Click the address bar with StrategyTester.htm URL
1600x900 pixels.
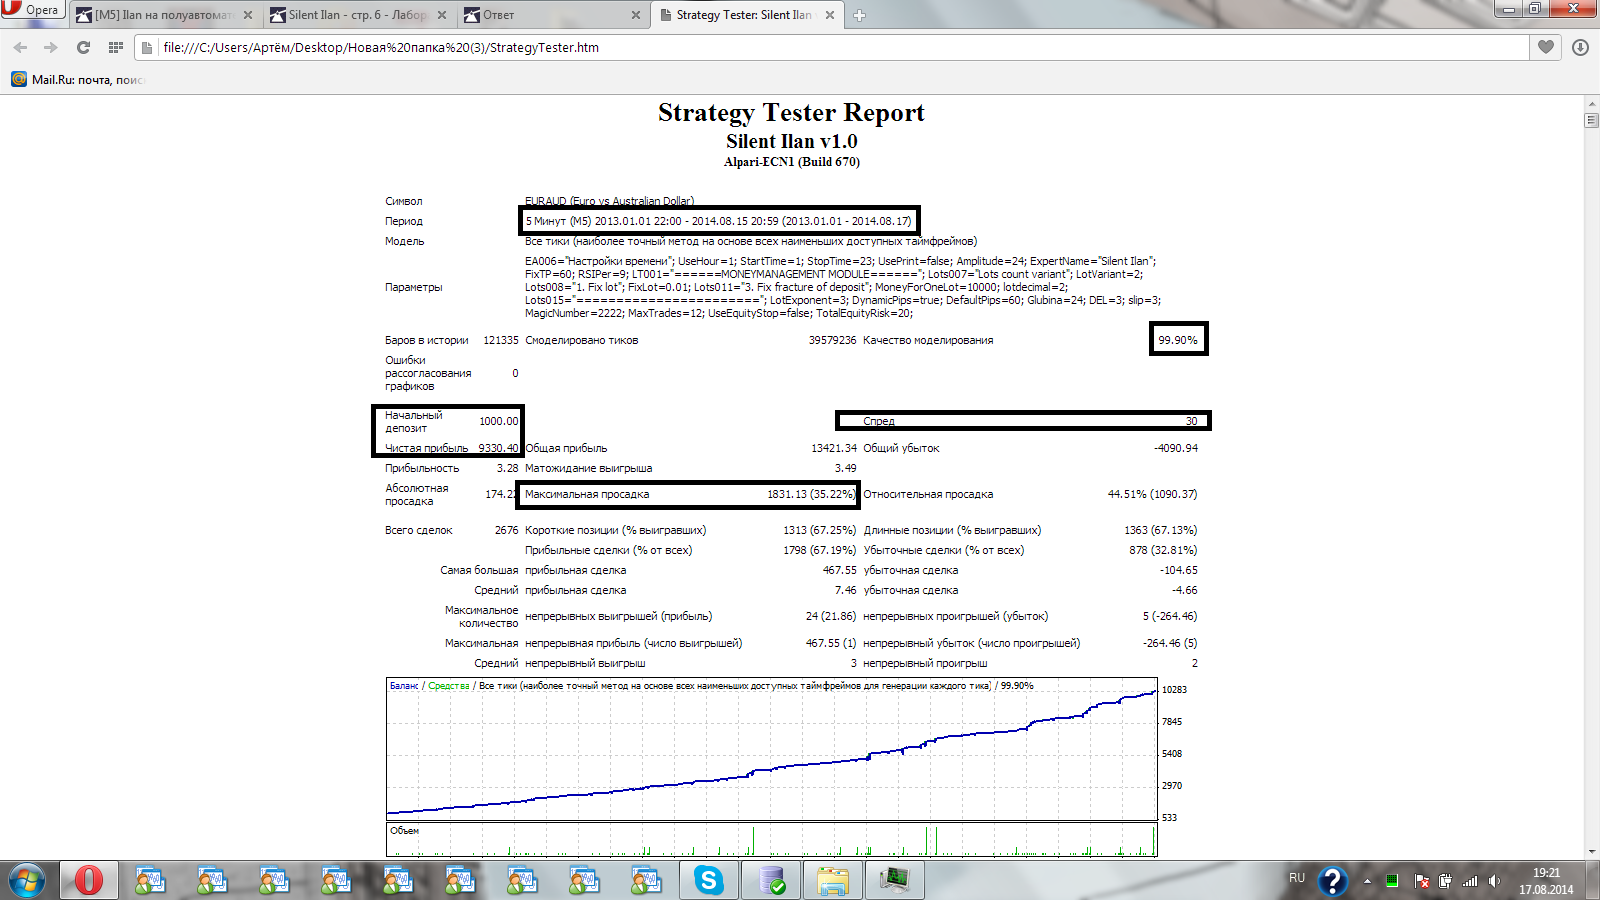tap(832, 47)
